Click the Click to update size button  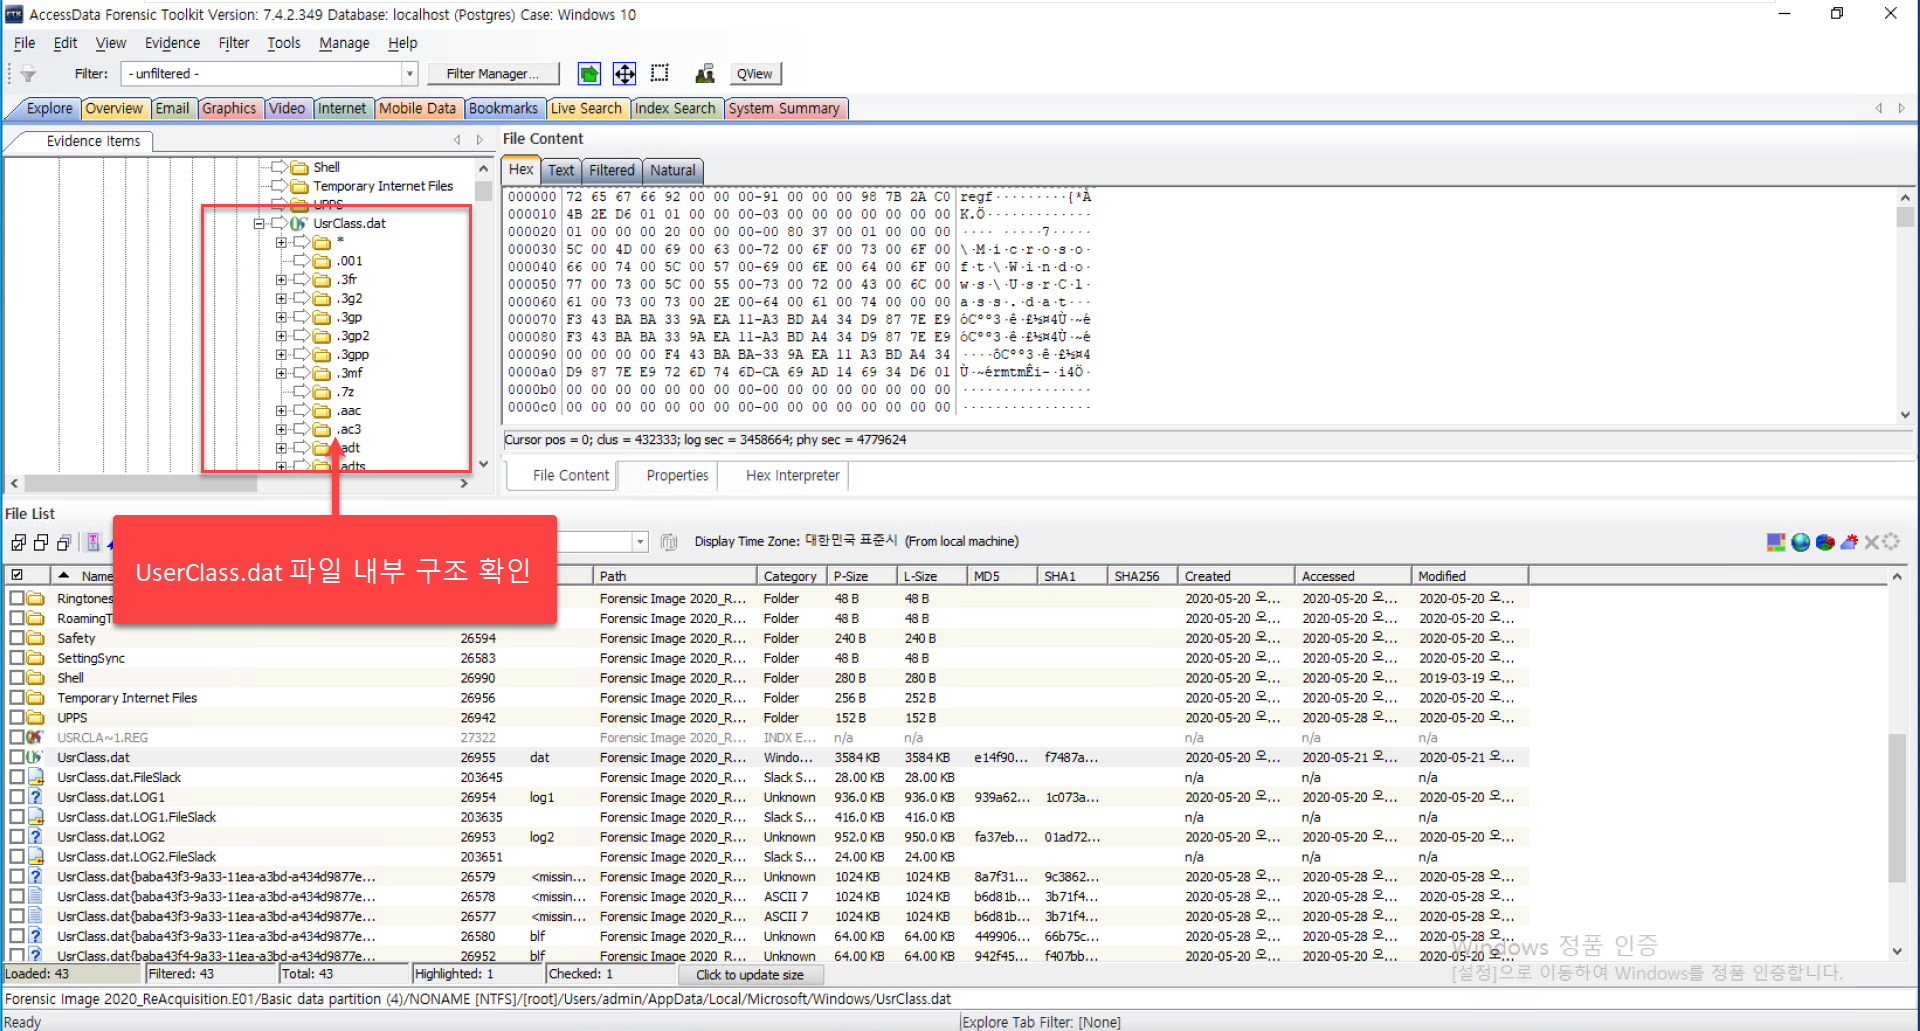click(750, 975)
